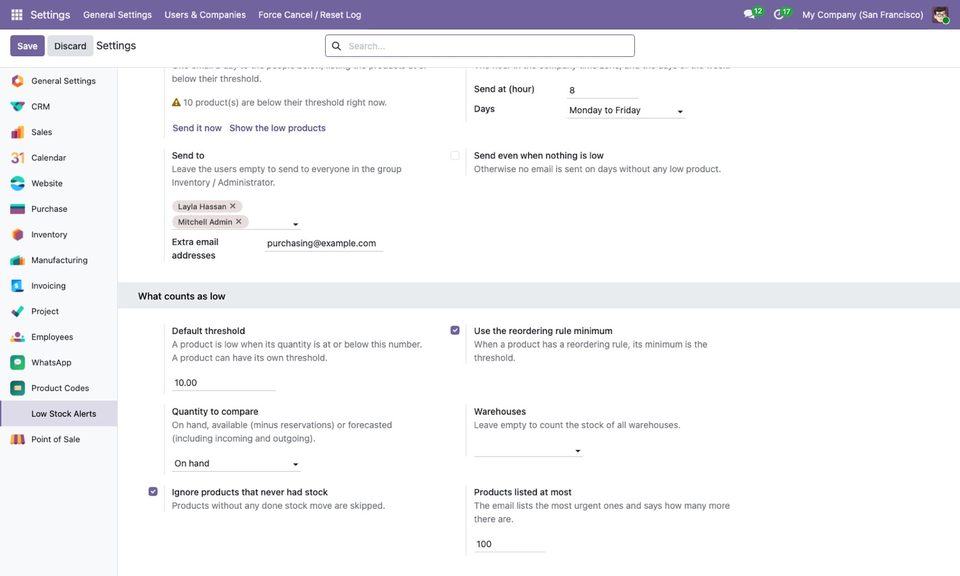Click the Invoicing sidebar icon
The width and height of the screenshot is (960, 576).
pyautogui.click(x=18, y=286)
